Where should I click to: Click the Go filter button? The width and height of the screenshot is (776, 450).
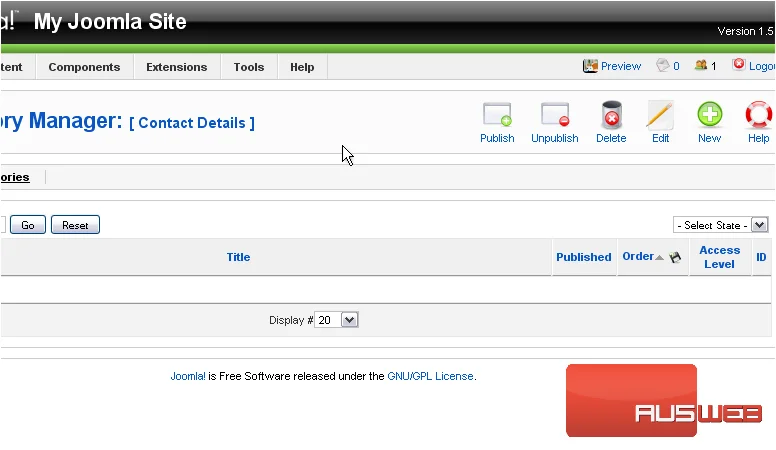coord(28,225)
